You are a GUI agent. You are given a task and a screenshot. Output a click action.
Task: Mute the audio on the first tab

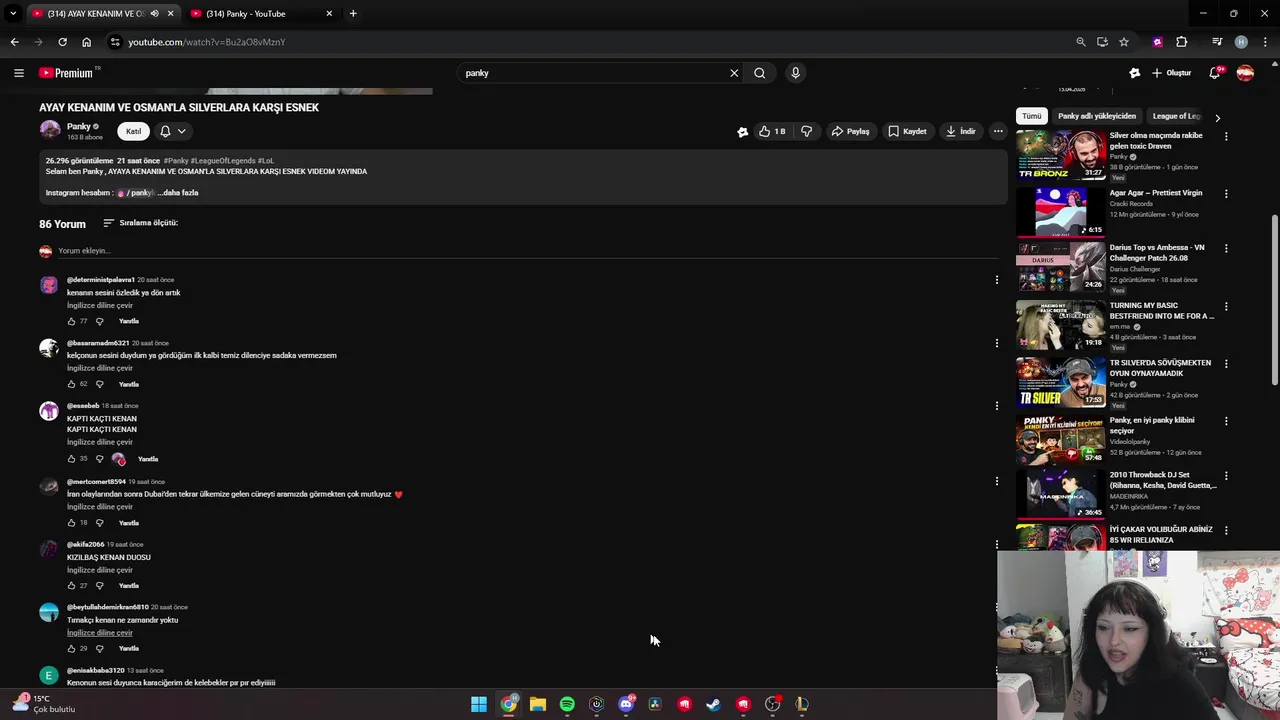click(x=154, y=14)
